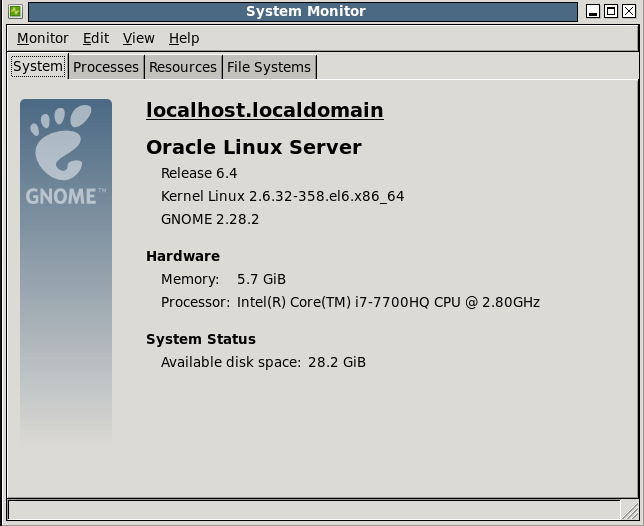Open the Monitor menu
Image resolution: width=644 pixels, height=526 pixels.
tap(42, 38)
